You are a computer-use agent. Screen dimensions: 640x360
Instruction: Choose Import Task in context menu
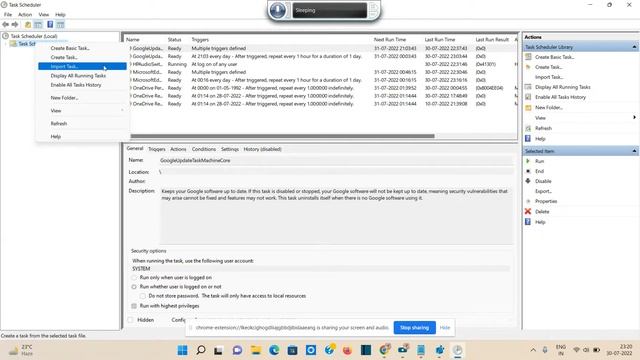(82, 67)
